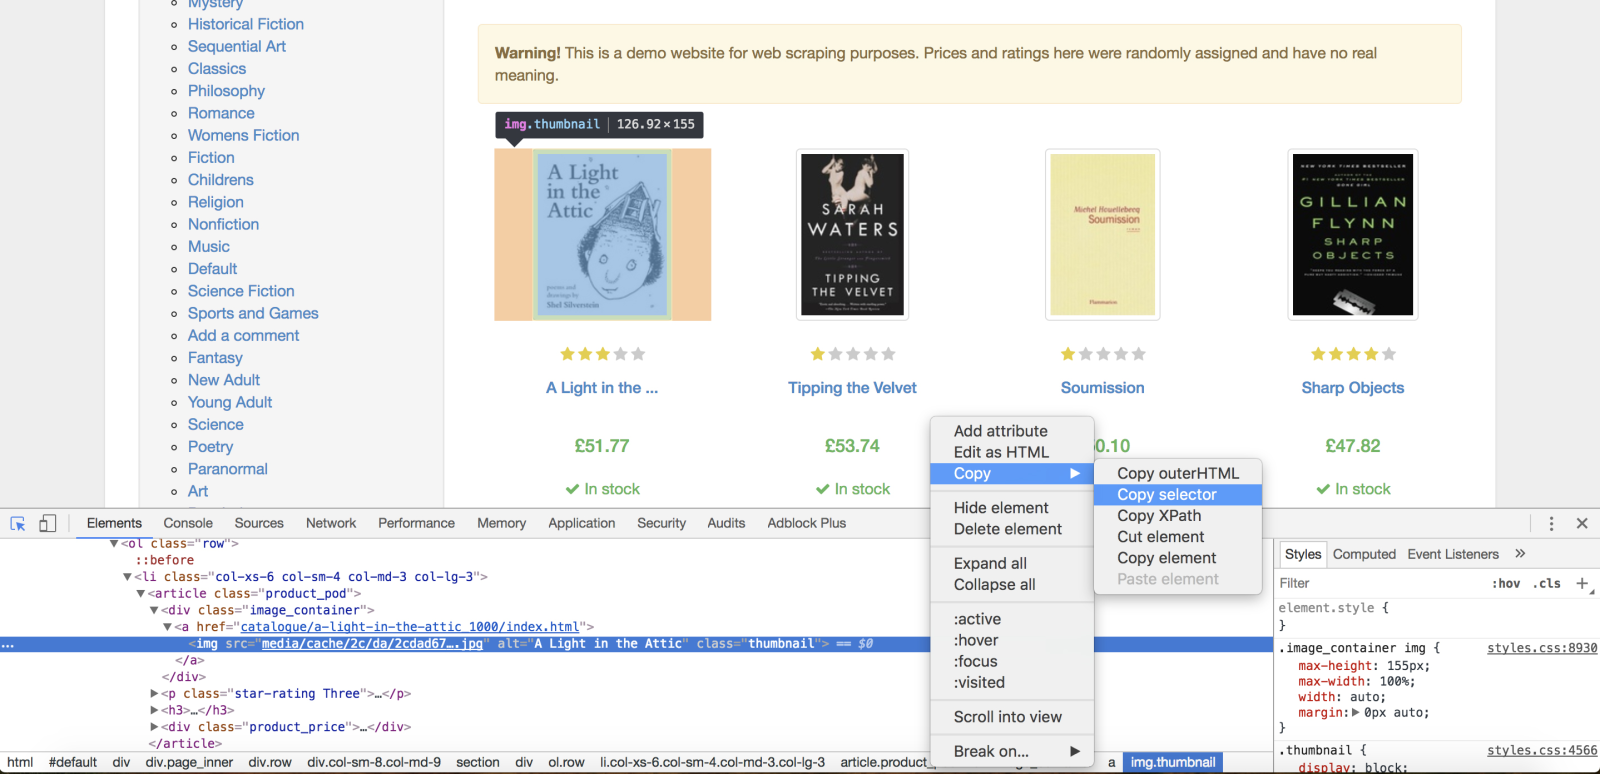
Task: Select the ol.row breadcrumb item
Action: (x=566, y=762)
